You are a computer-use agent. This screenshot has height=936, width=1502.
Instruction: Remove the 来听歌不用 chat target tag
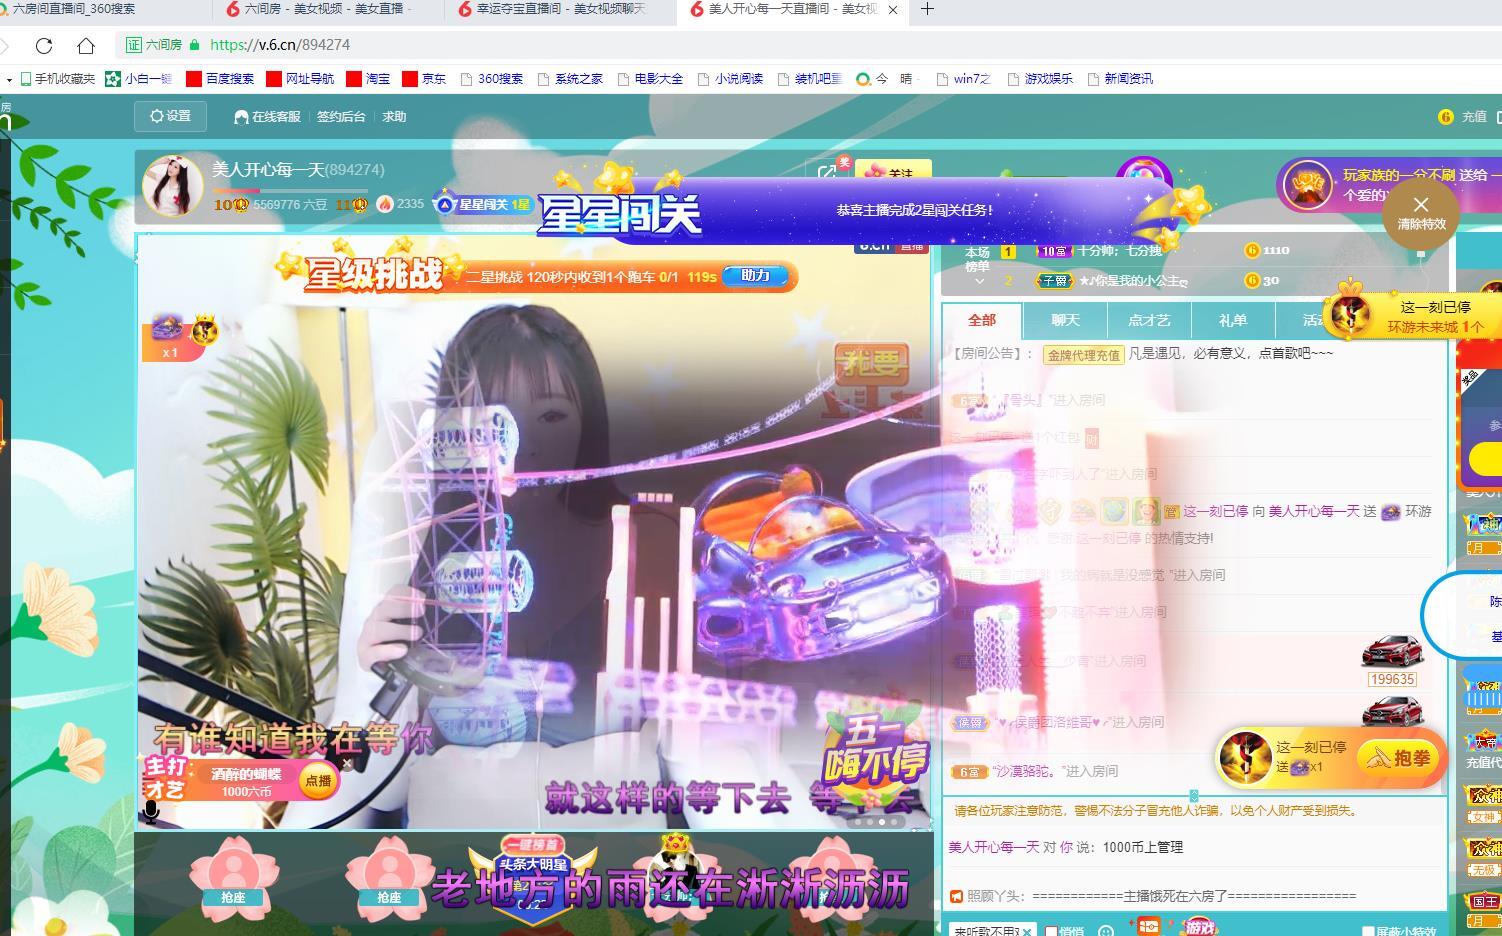click(1027, 931)
